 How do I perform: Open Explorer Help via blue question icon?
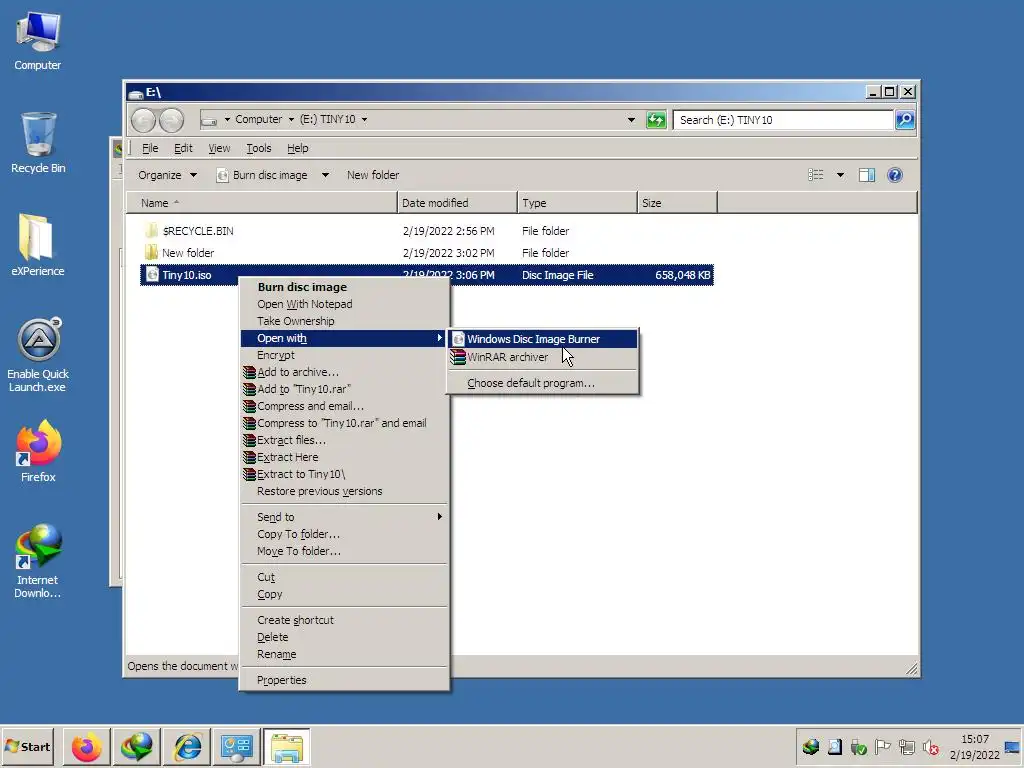pyautogui.click(x=895, y=174)
